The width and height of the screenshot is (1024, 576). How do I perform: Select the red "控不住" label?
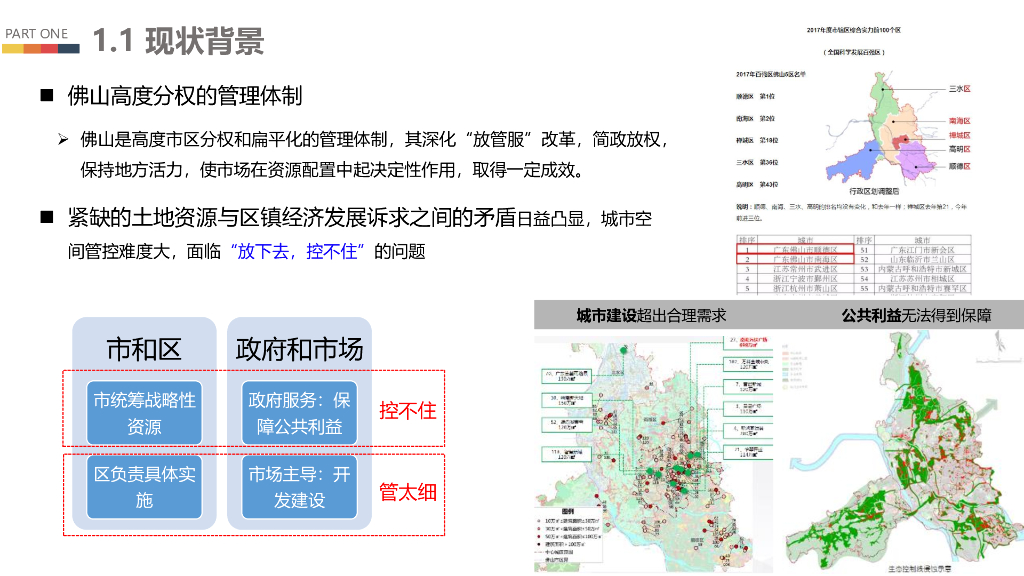pos(408,411)
